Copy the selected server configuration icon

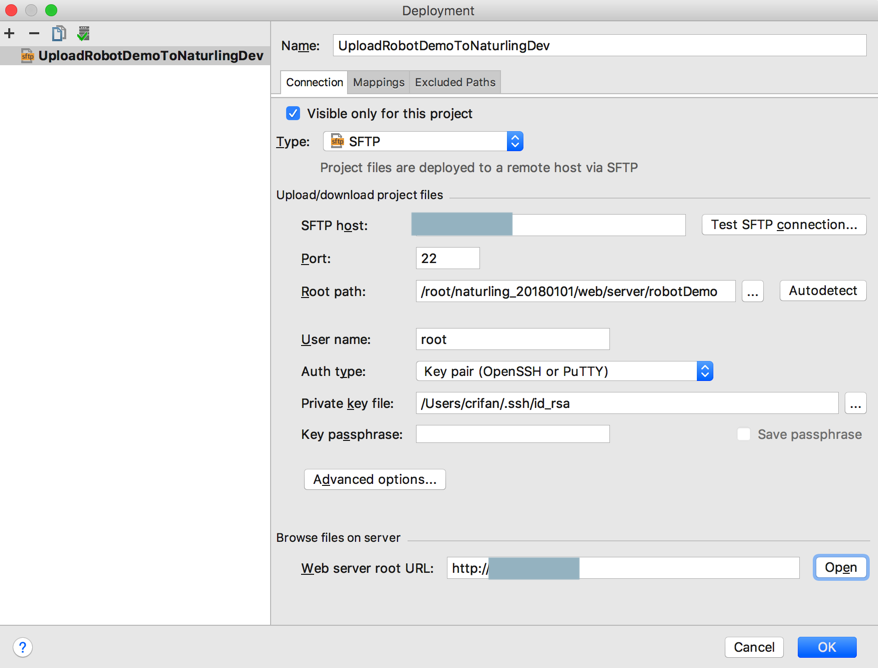coord(59,34)
